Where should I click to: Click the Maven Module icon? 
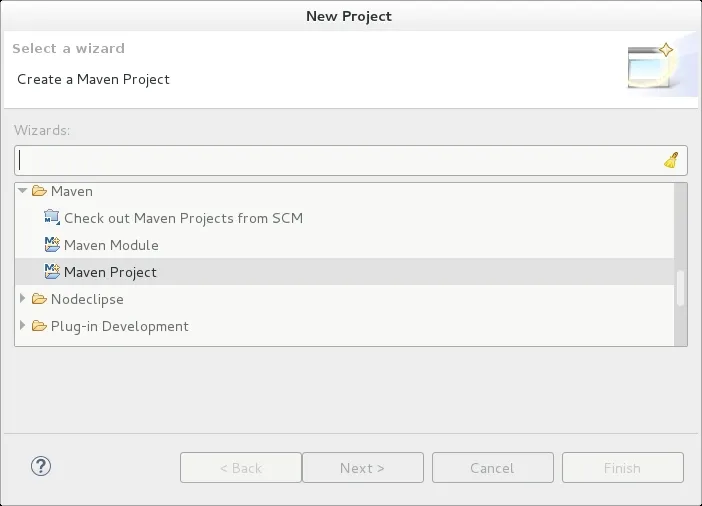[53, 244]
